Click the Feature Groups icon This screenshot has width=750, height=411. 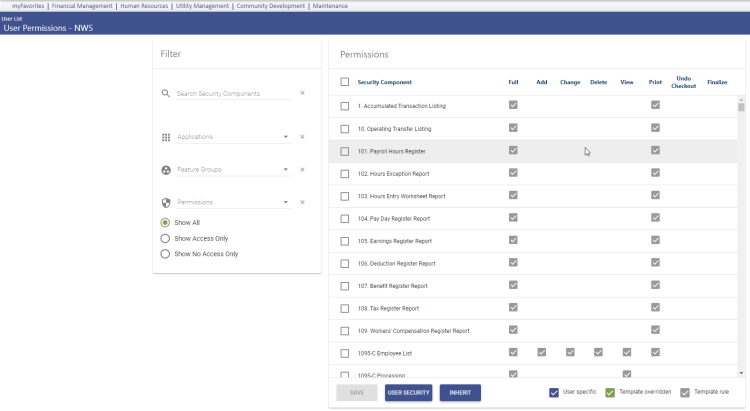tap(166, 170)
